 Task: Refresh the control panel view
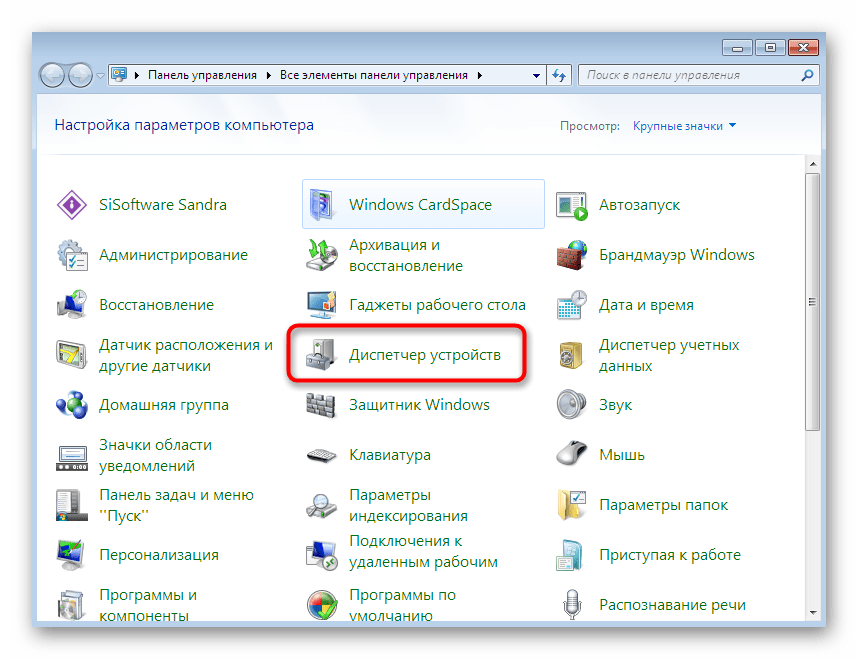[559, 76]
